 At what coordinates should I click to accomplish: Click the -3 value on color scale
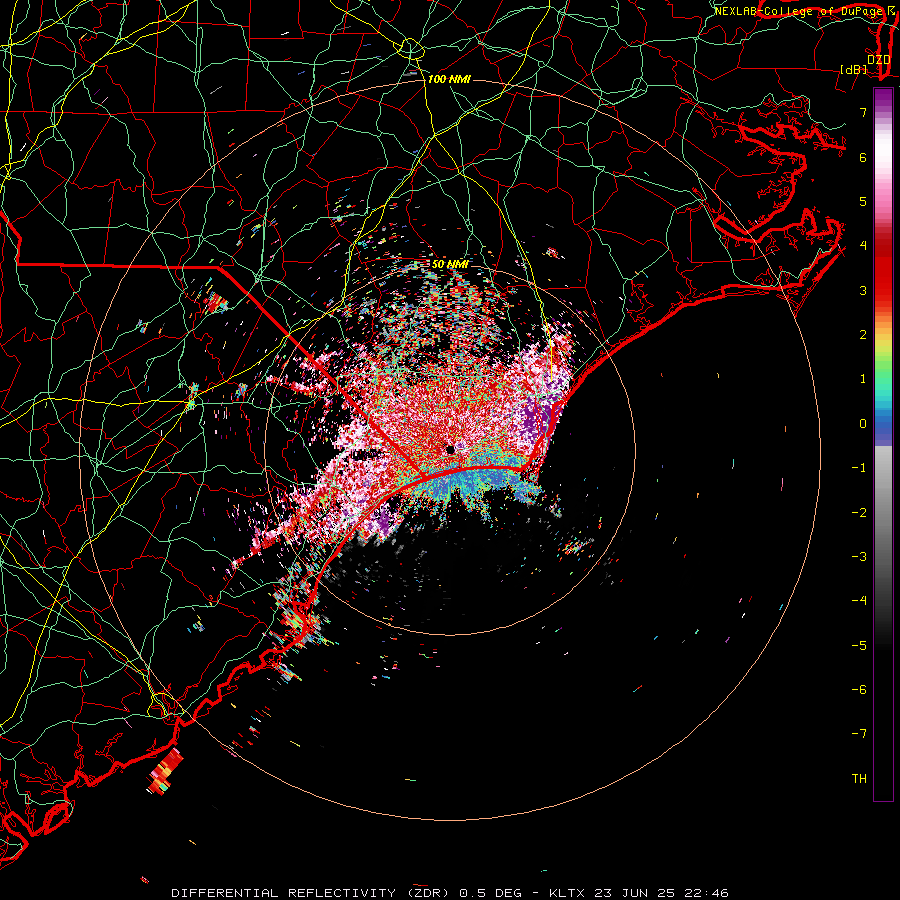859,557
